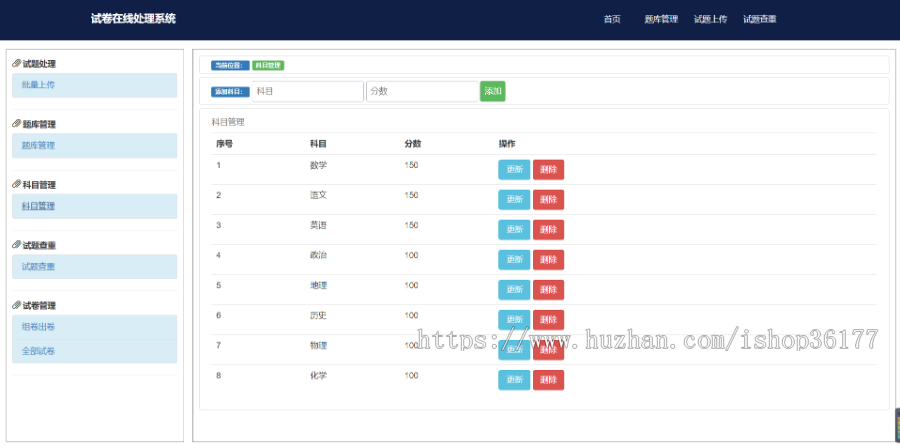Click 更新 for the 历史 row
The height and width of the screenshot is (446, 900).
click(x=514, y=320)
